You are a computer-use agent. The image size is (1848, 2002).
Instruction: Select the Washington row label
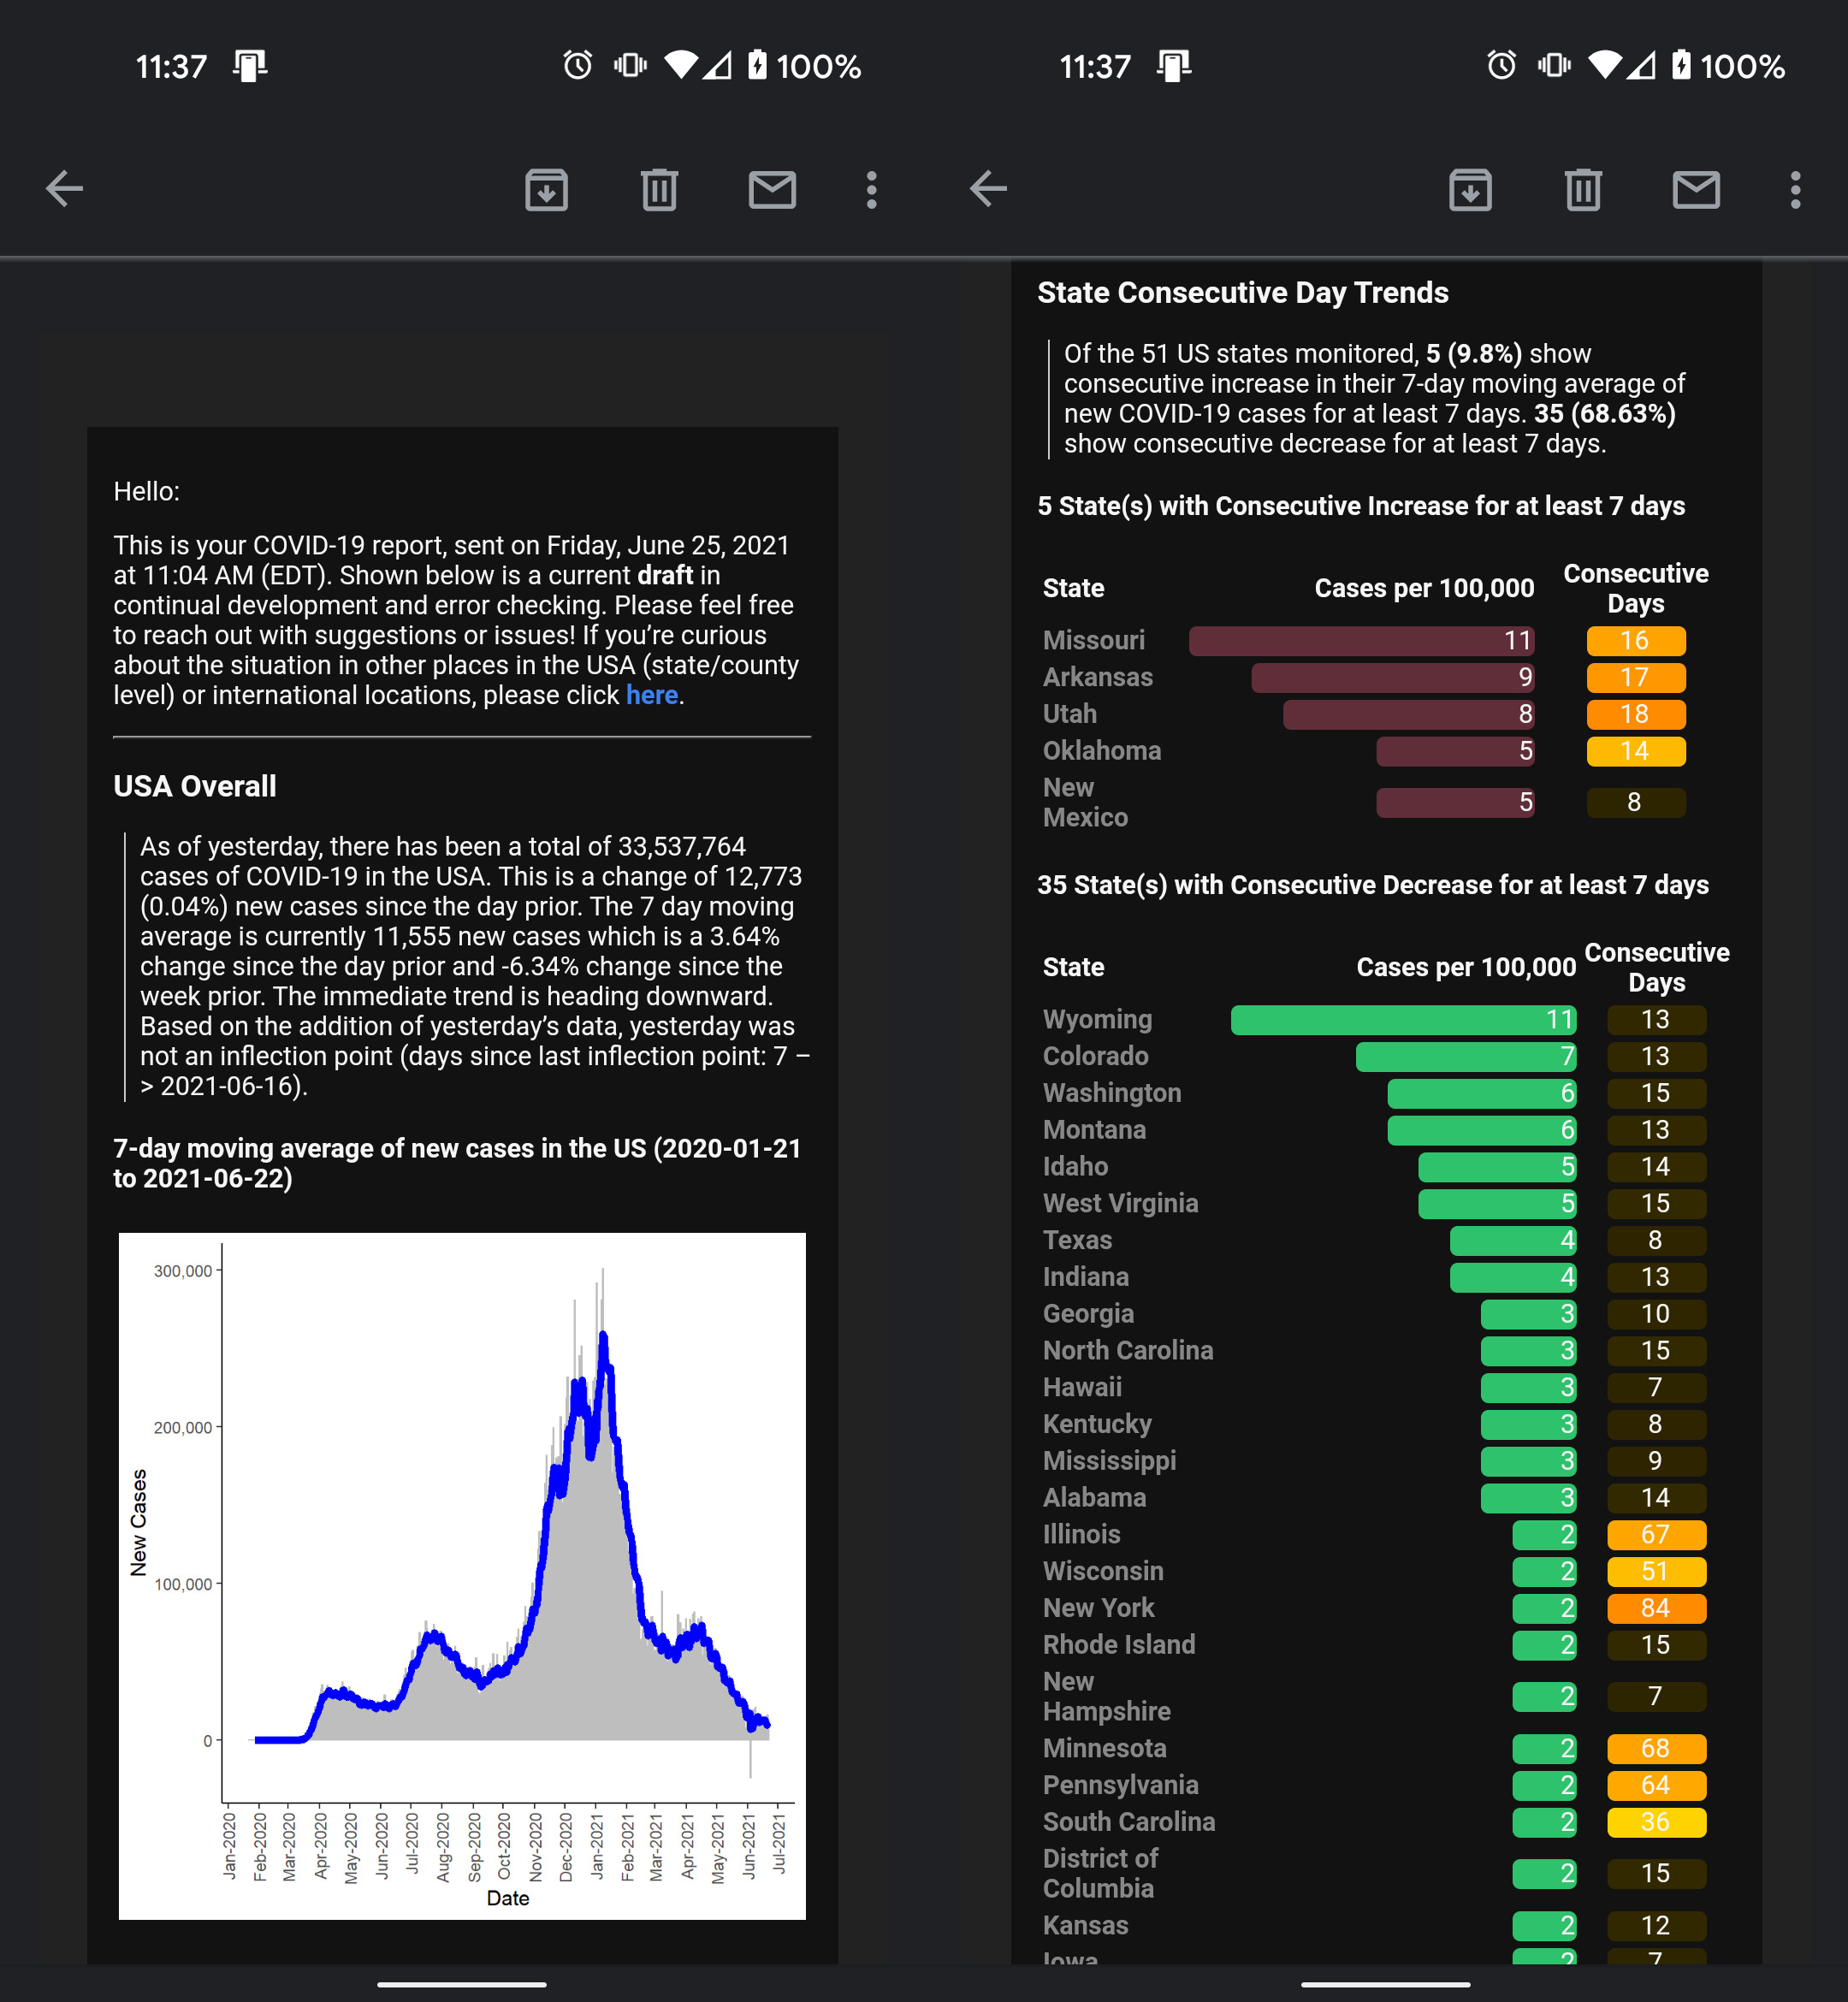click(1112, 1093)
